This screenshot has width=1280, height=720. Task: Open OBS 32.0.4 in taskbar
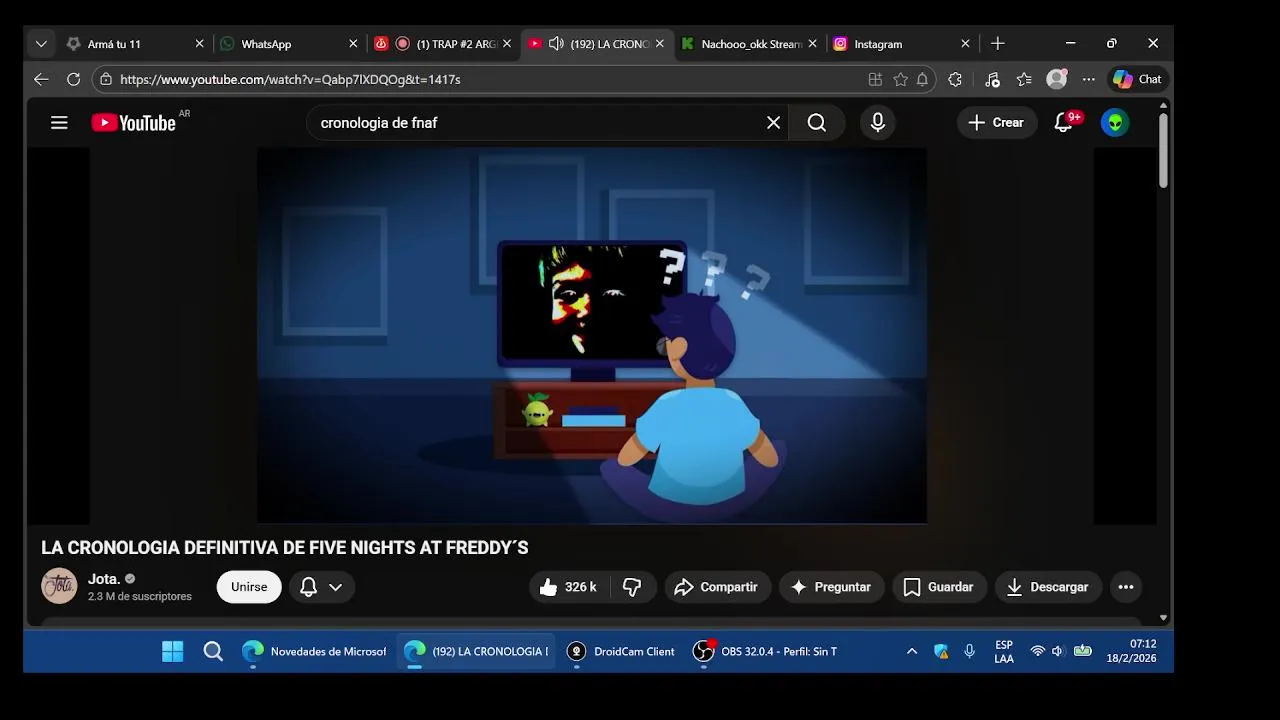coord(765,651)
